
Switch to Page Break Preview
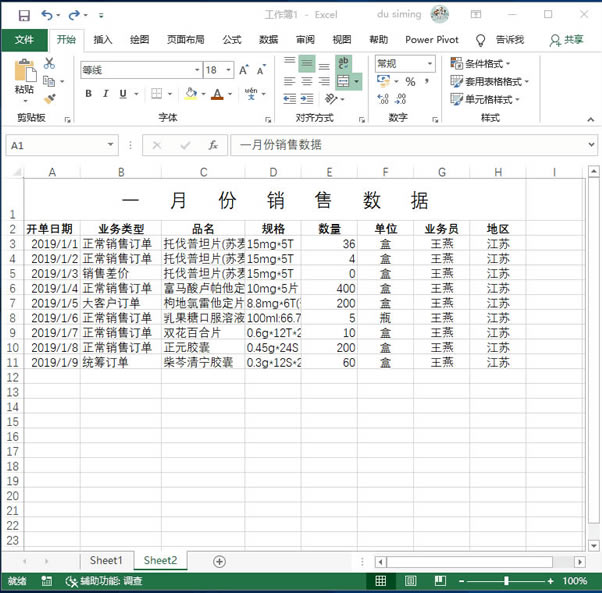tap(440, 581)
